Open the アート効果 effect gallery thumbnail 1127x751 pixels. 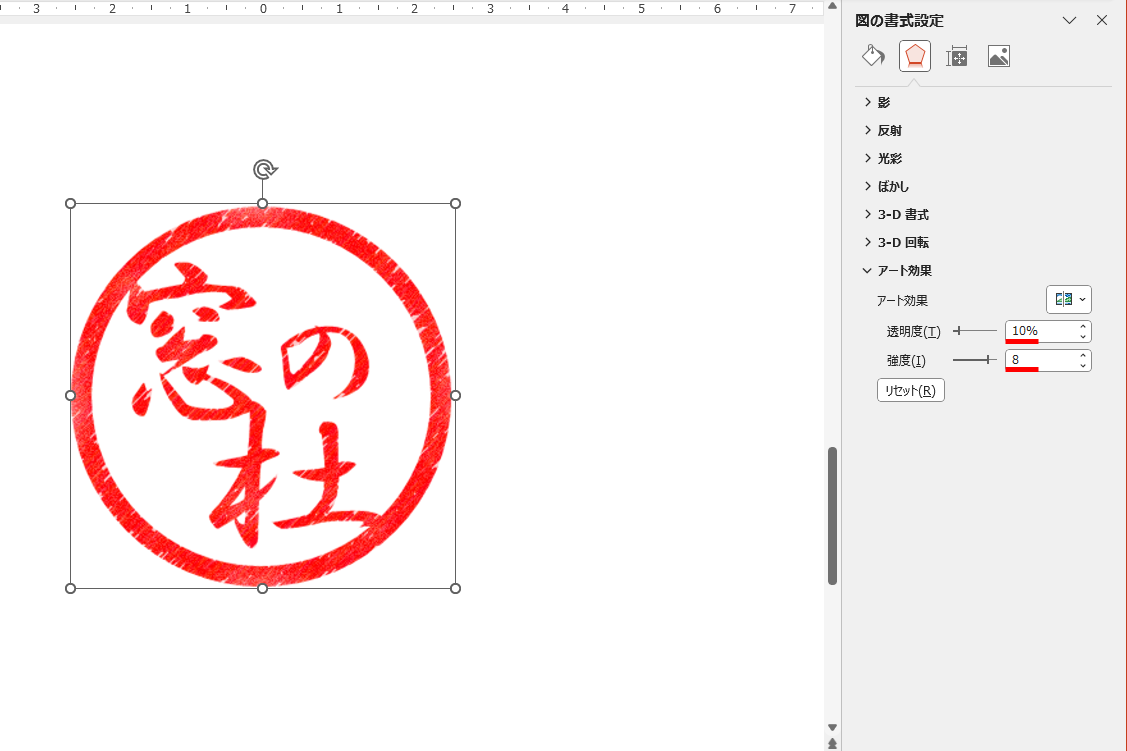[x=1063, y=299]
